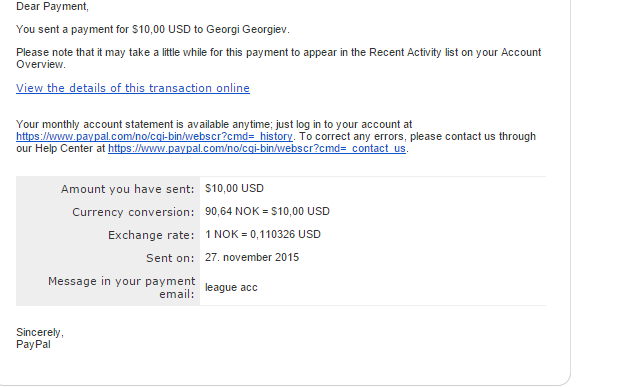This screenshot has height=387, width=620.
Task: Click the 1 NOK = 0,110326 USD value
Action: click(263, 234)
